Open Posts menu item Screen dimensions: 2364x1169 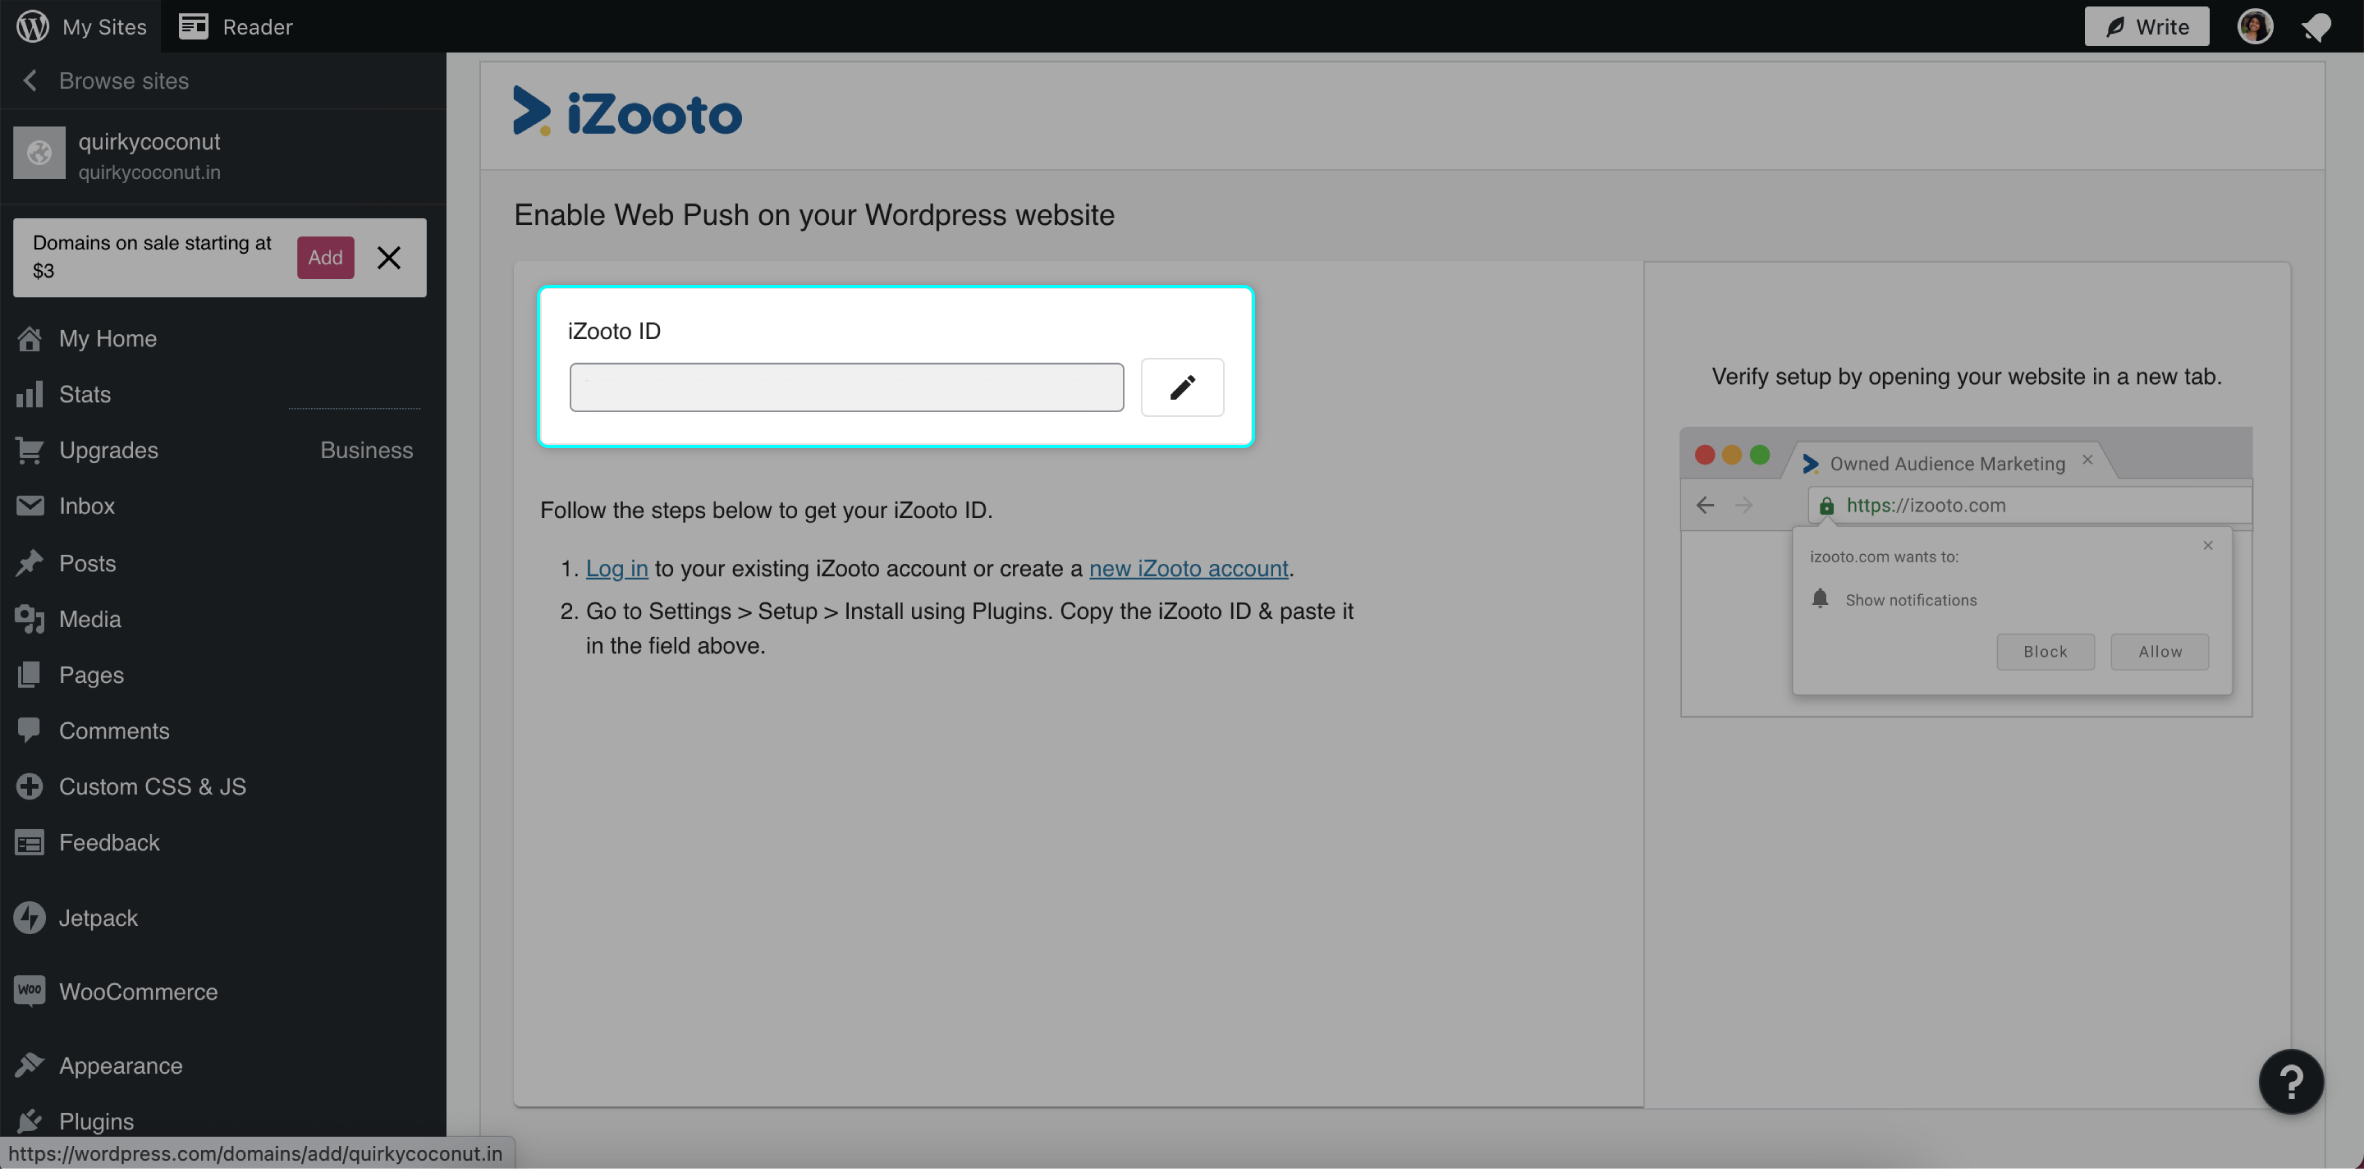88,563
